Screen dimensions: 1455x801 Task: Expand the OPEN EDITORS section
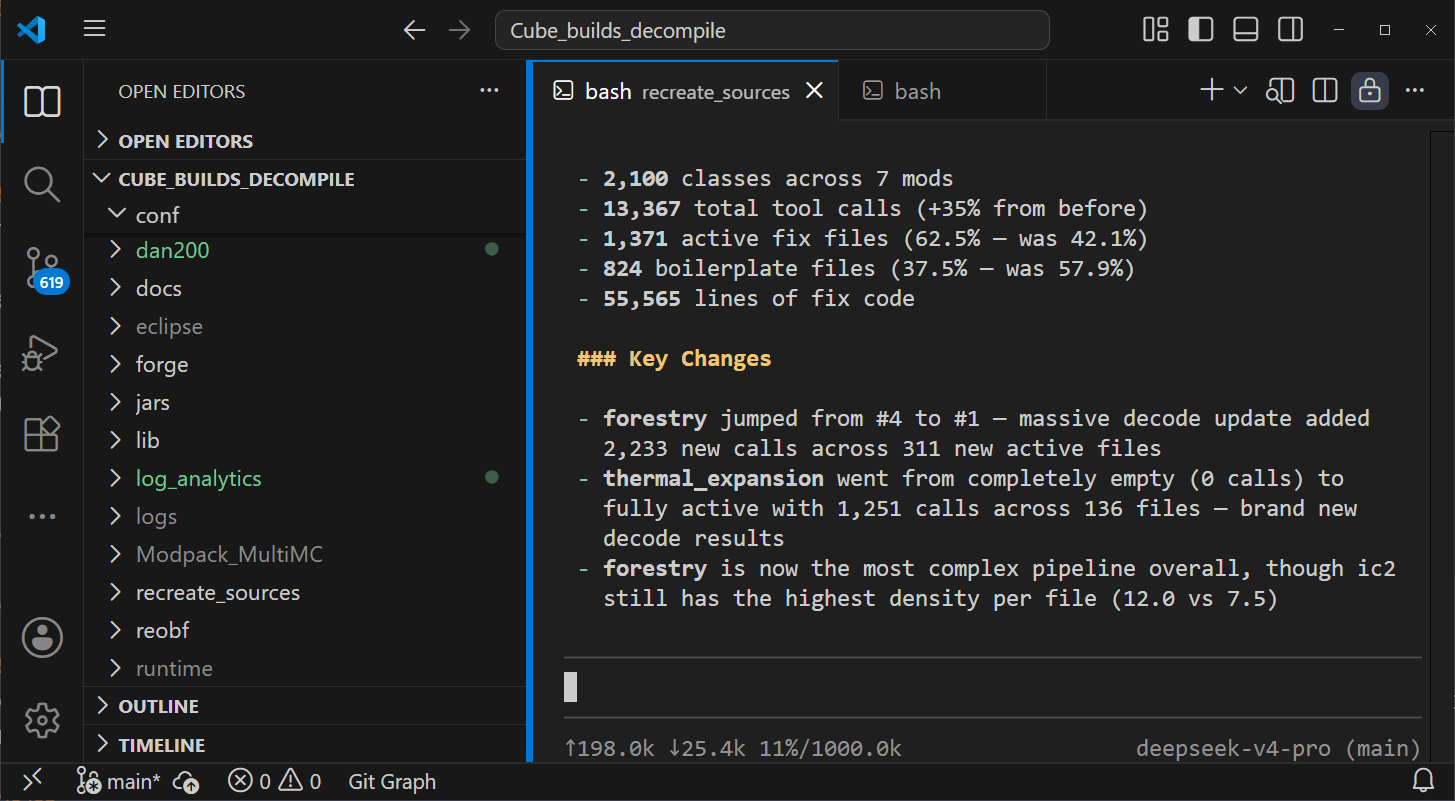coord(305,141)
